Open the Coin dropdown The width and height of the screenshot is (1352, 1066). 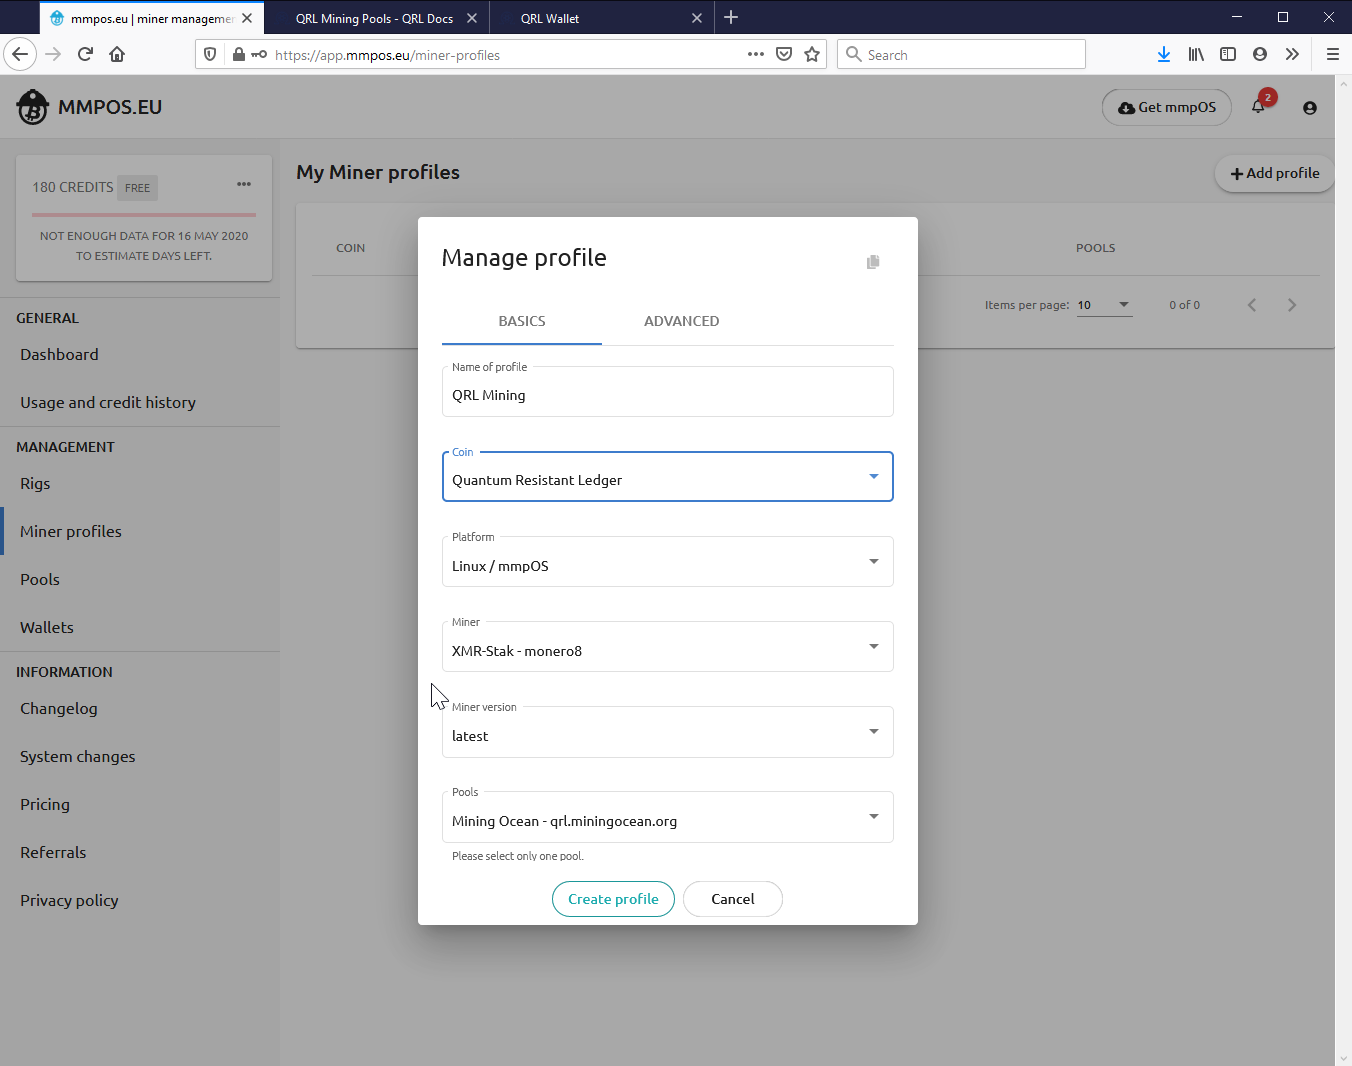(667, 477)
